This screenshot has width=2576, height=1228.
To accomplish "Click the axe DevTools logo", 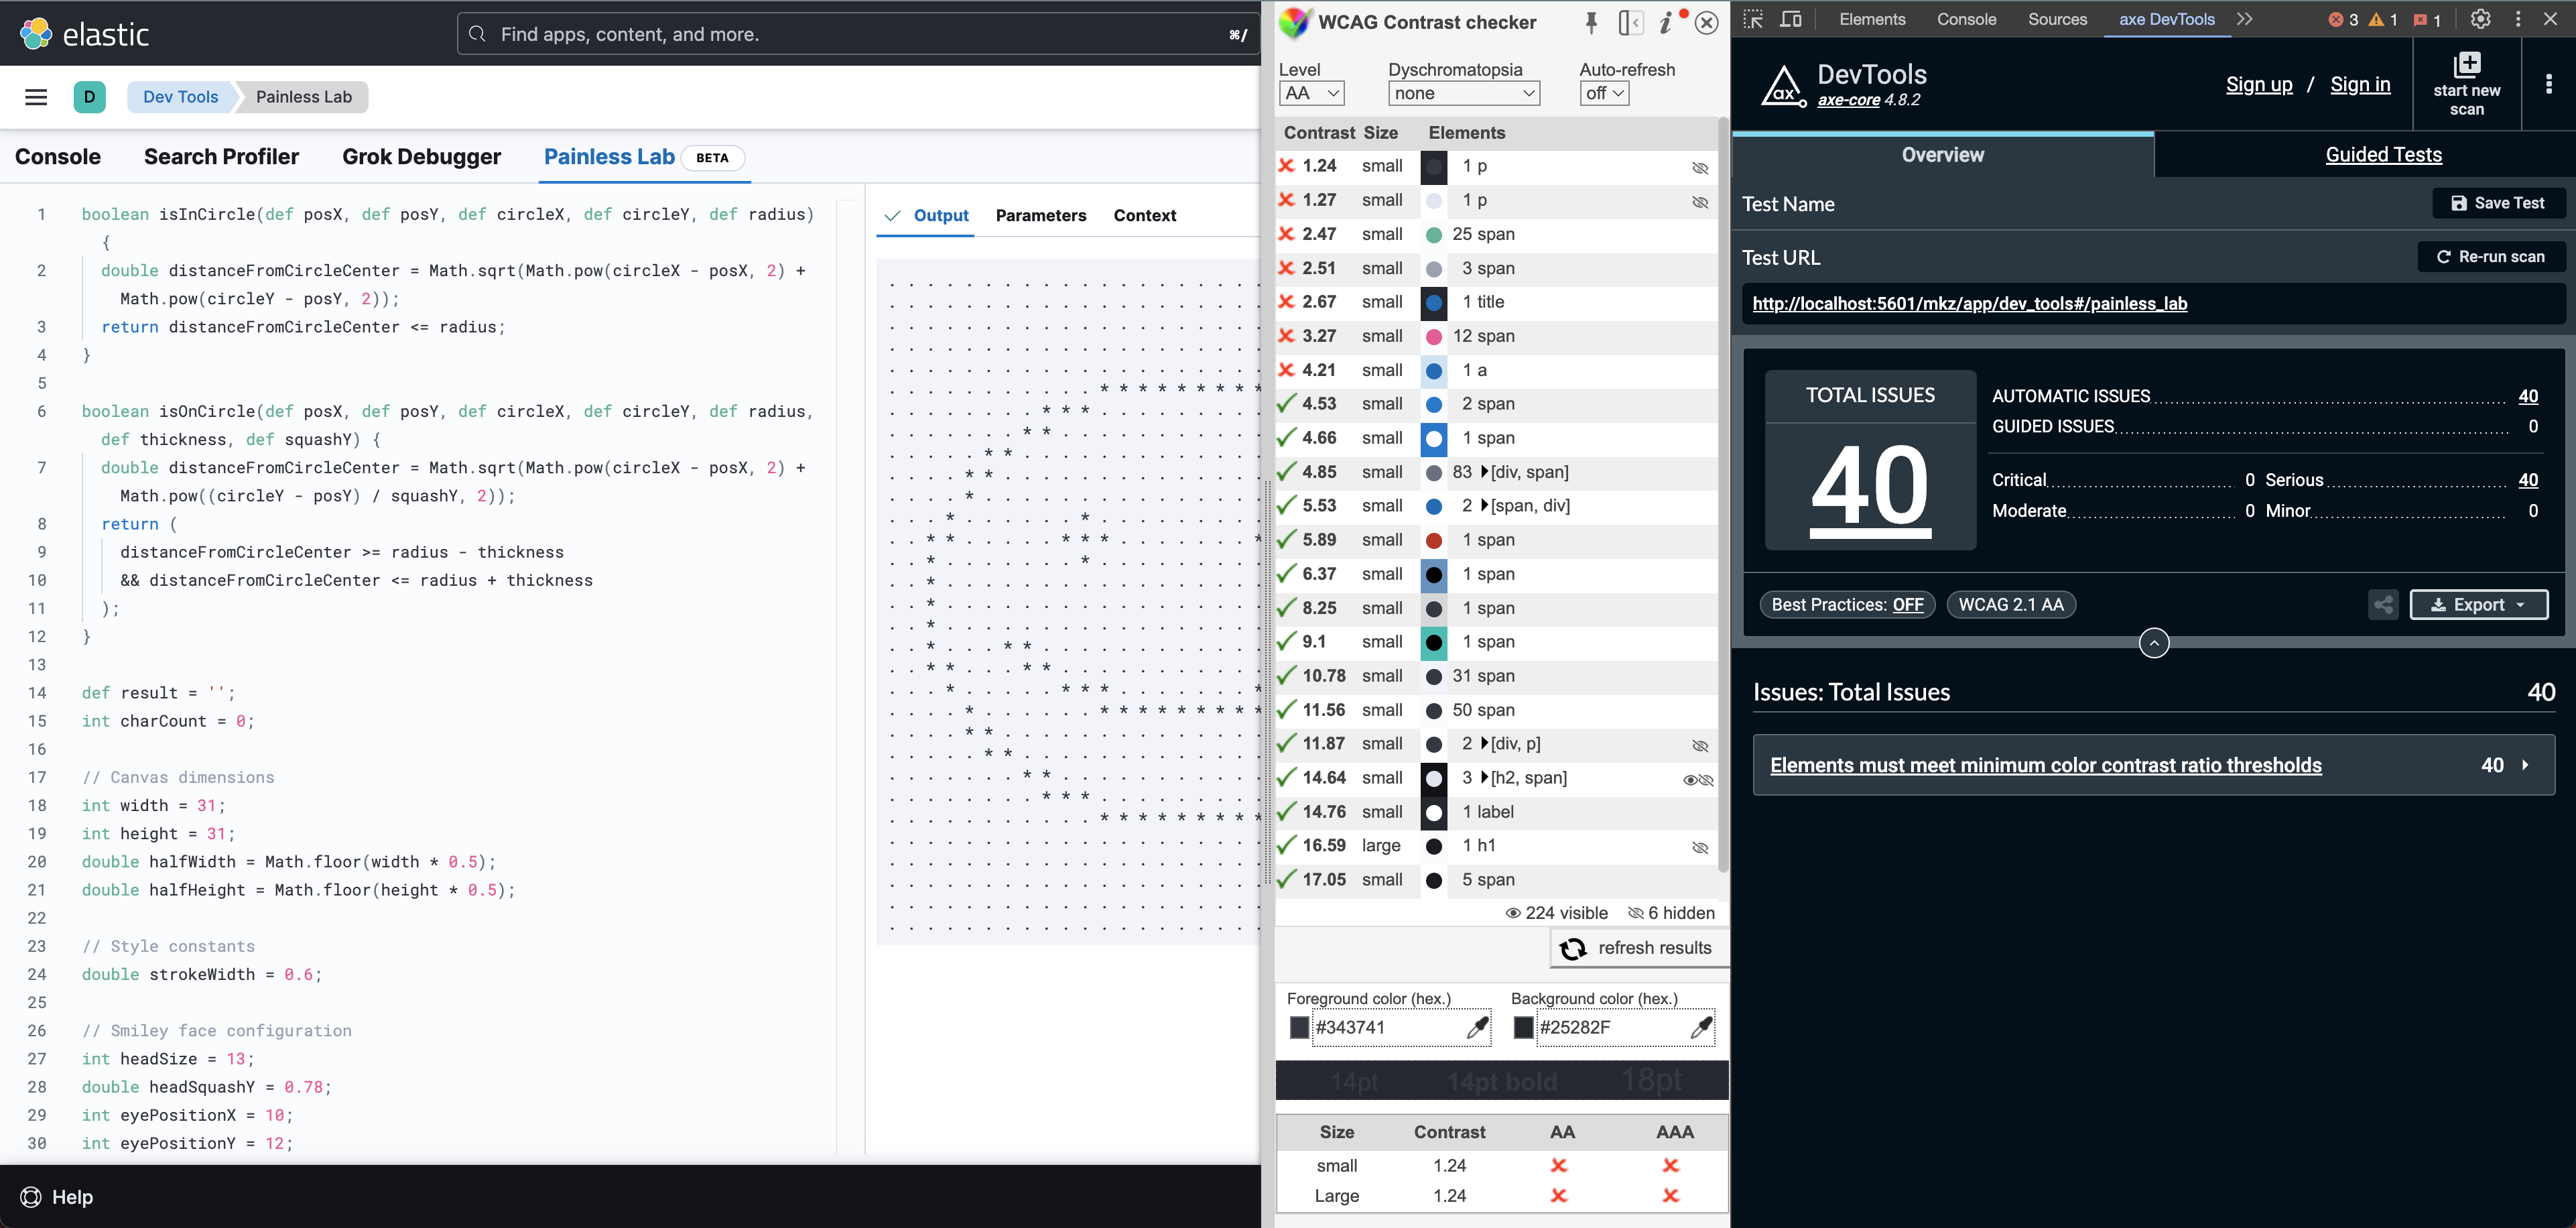I will pyautogui.click(x=1783, y=87).
